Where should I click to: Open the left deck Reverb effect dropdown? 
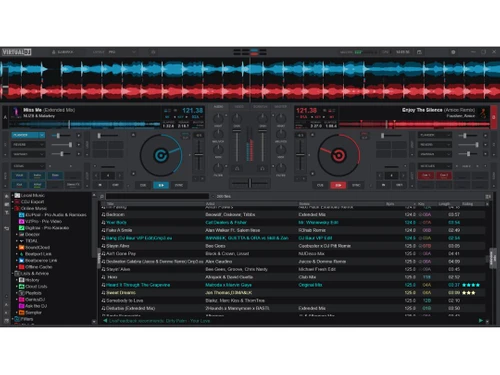[42, 145]
